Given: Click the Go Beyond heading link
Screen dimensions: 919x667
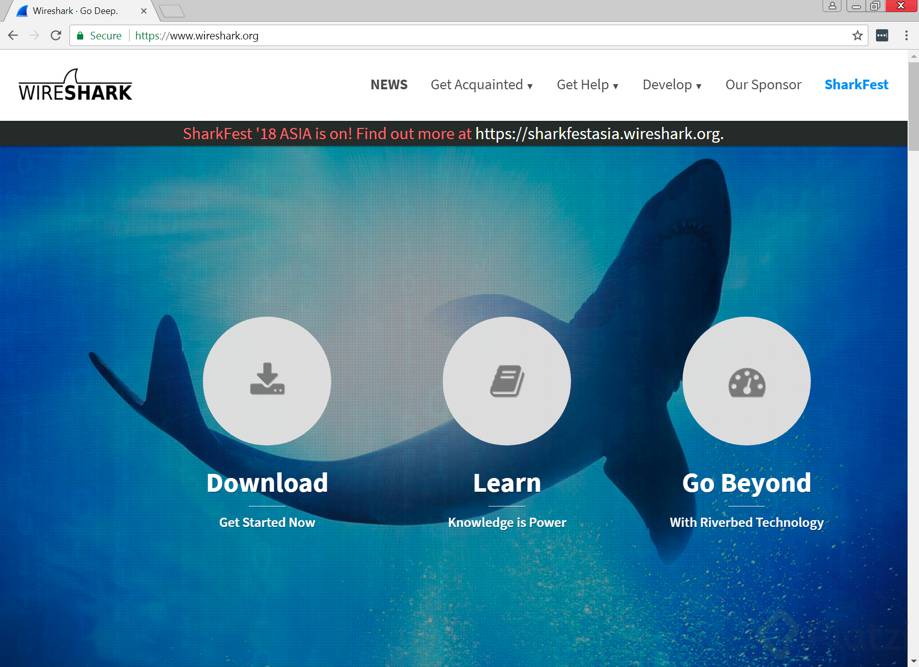Looking at the screenshot, I should pyautogui.click(x=747, y=483).
